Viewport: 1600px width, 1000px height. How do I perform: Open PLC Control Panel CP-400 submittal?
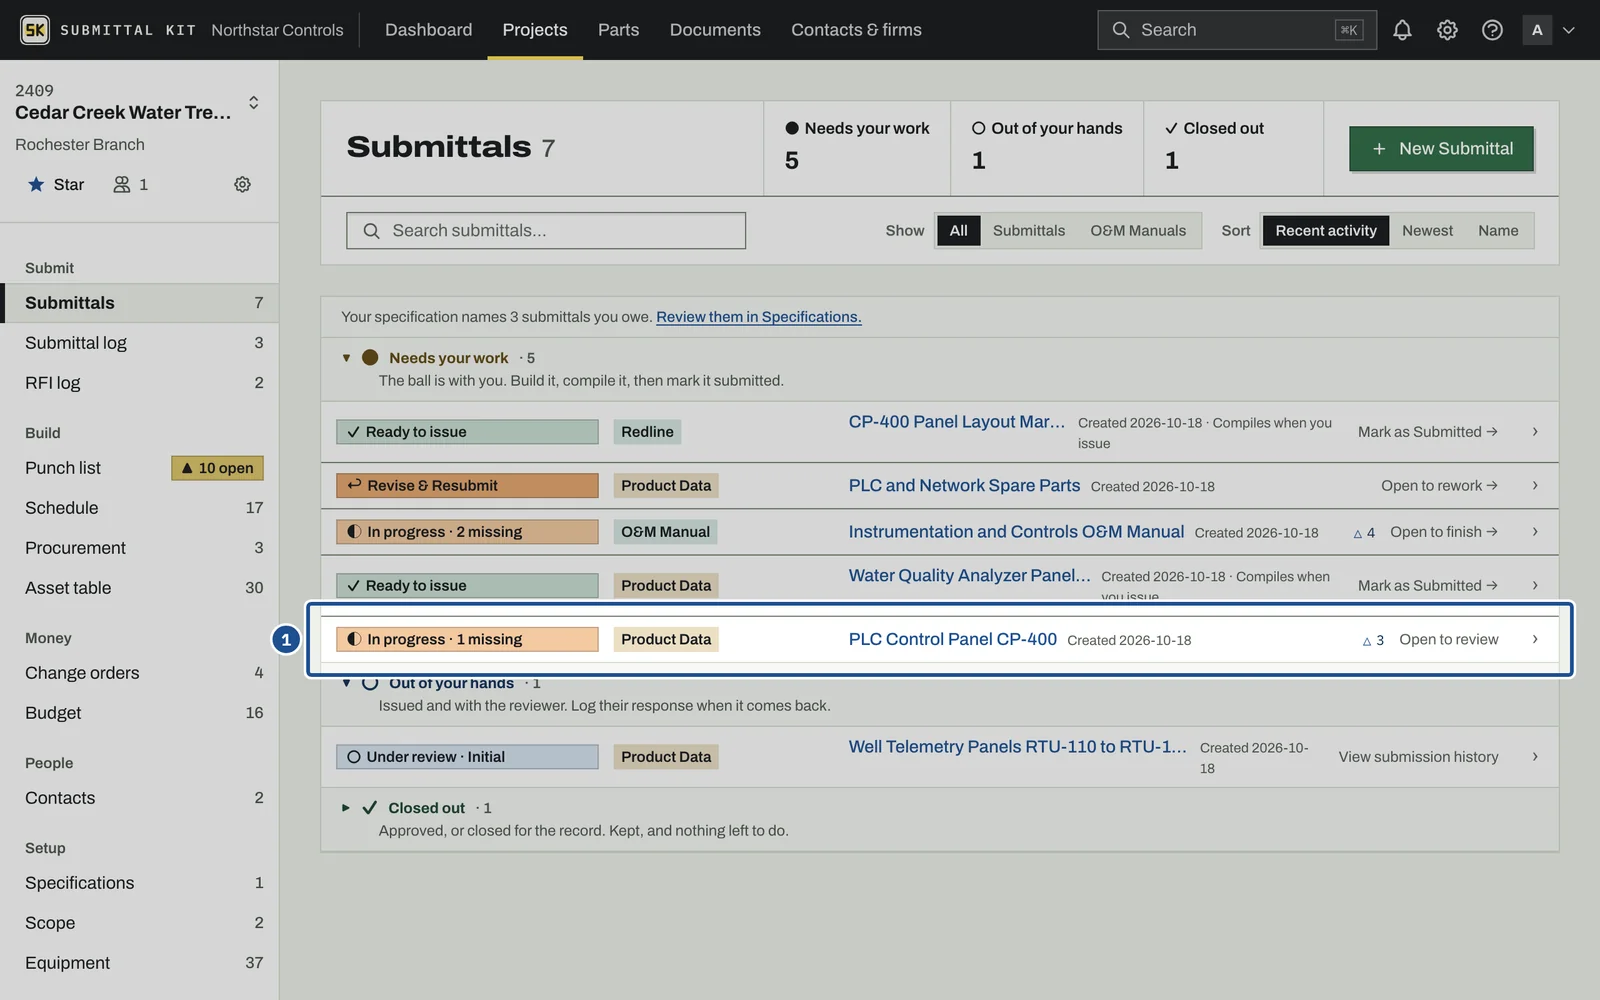952,639
